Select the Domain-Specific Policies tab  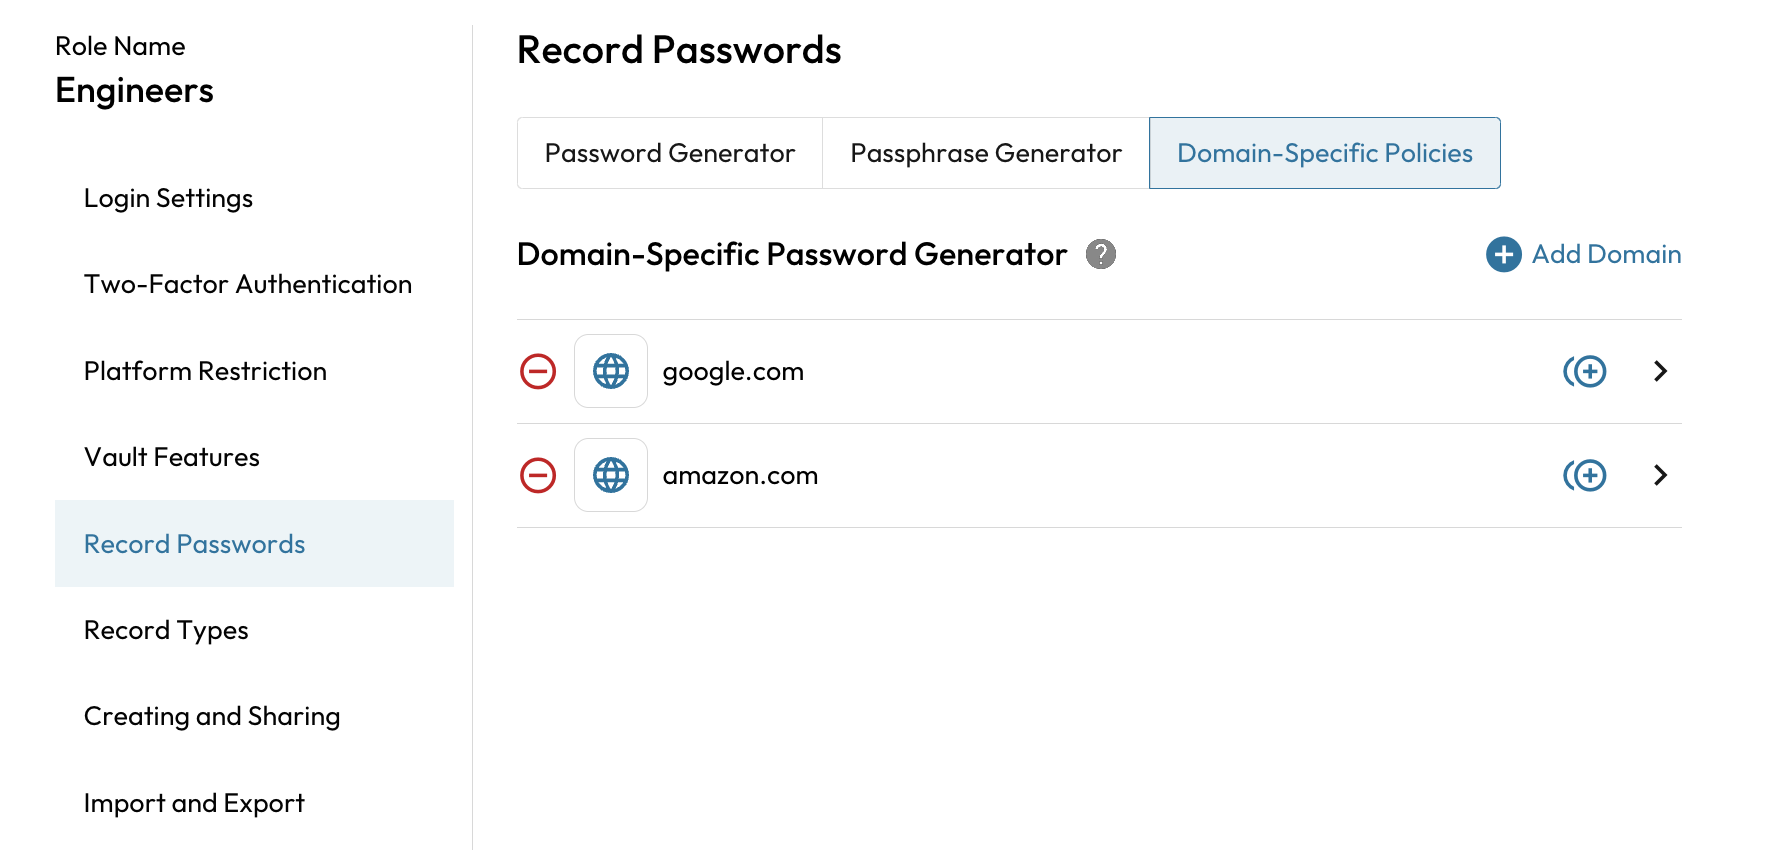1324,153
